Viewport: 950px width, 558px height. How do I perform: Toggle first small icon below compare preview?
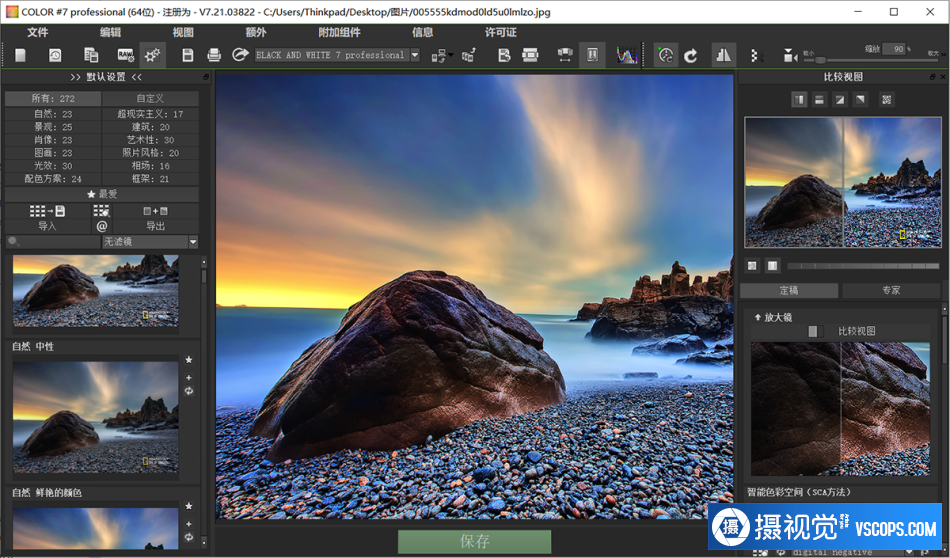pyautogui.click(x=752, y=265)
